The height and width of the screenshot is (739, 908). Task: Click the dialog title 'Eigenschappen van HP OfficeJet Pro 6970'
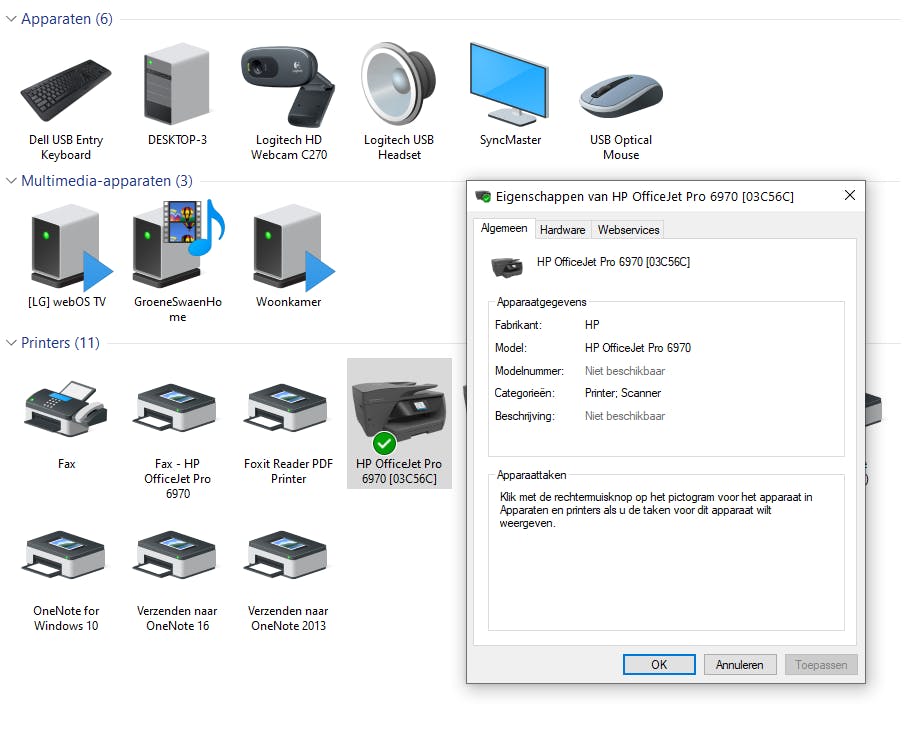point(645,196)
